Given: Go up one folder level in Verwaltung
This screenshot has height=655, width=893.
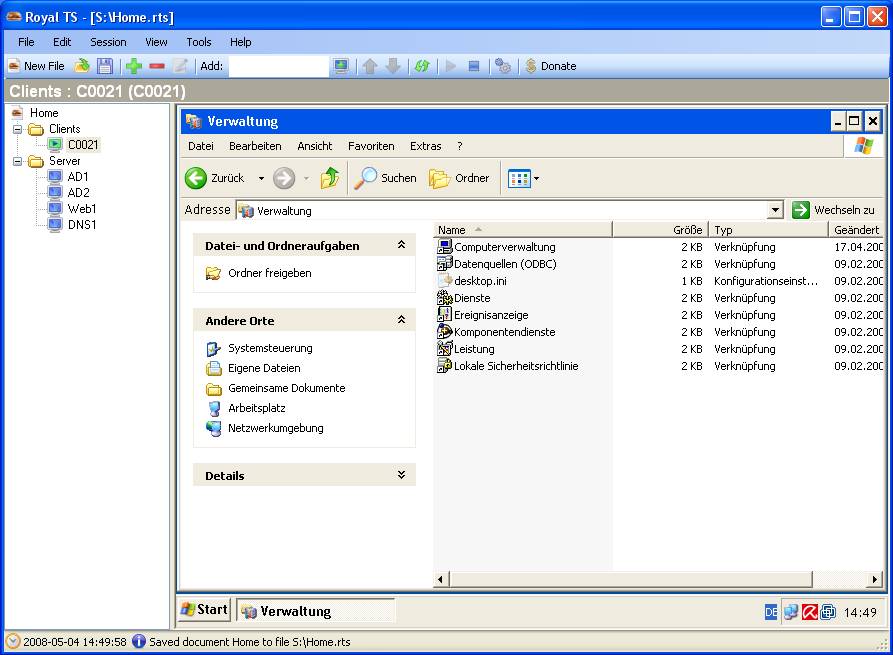Looking at the screenshot, I should coord(330,178).
